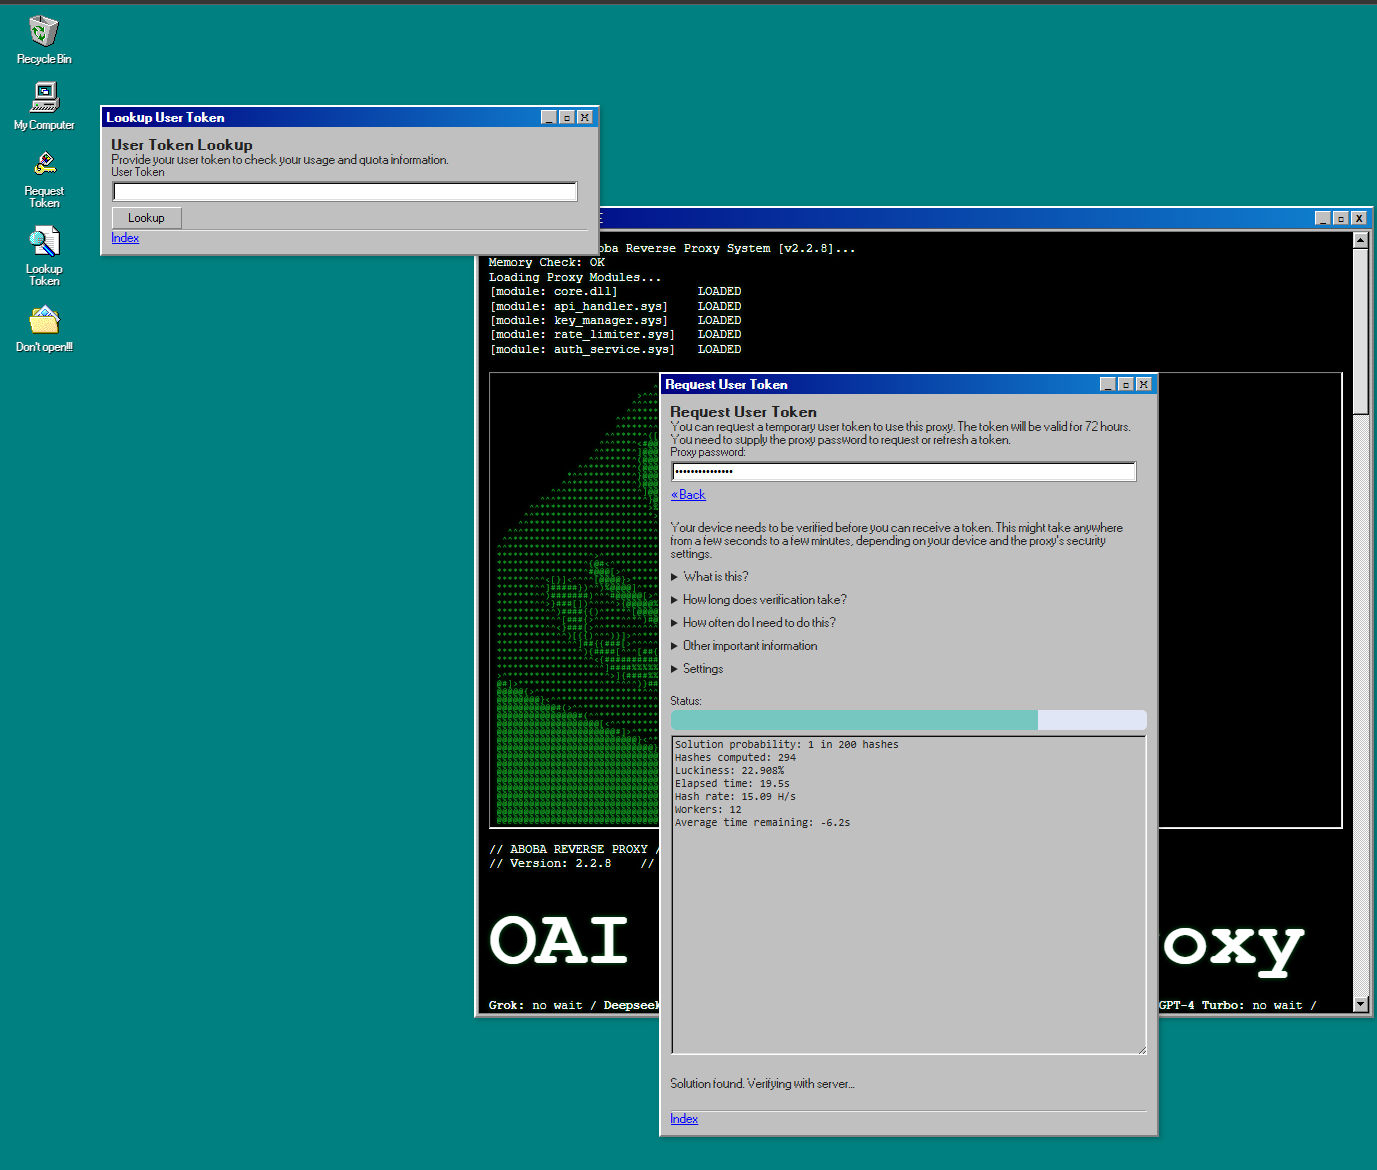Click the "Grok: no wait" status text

(x=535, y=1006)
